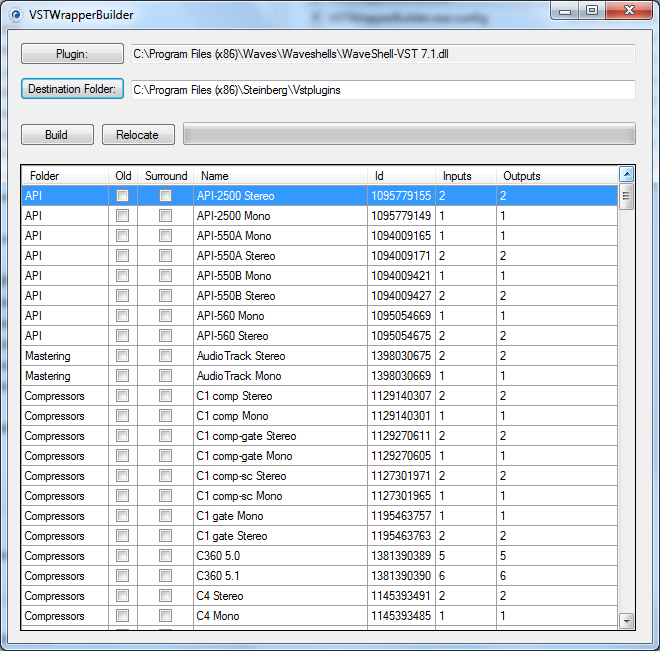
Task: Click the Id column header
Action: click(402, 175)
